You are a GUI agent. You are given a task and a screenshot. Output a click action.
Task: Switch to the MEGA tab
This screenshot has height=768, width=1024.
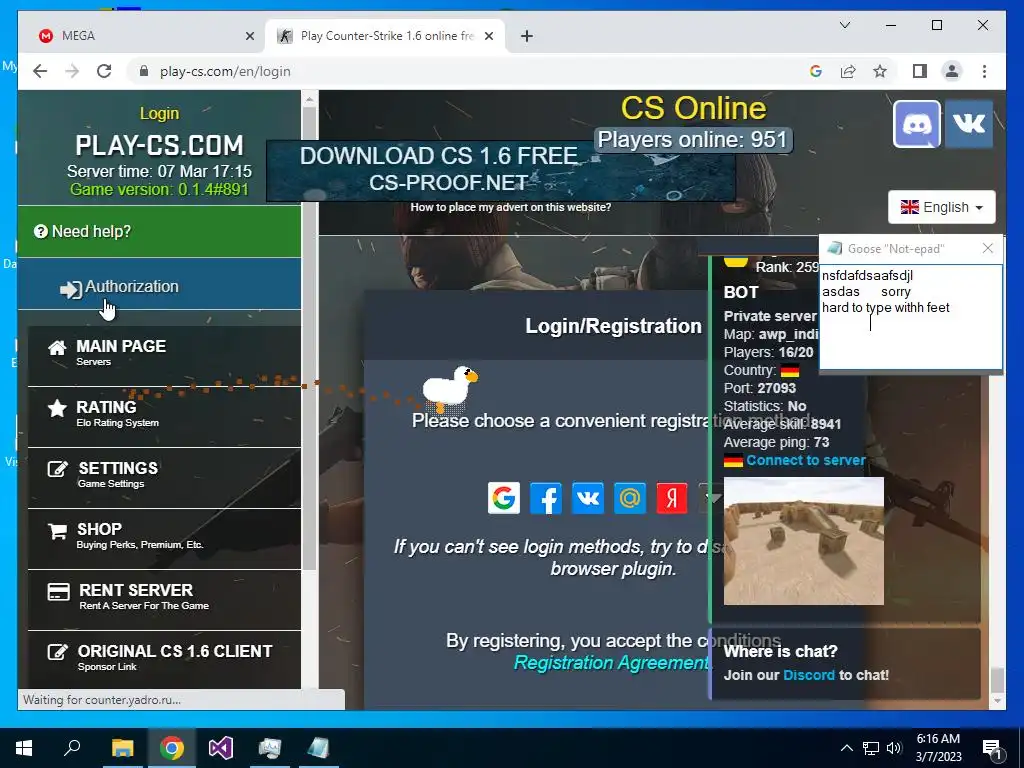tap(142, 36)
